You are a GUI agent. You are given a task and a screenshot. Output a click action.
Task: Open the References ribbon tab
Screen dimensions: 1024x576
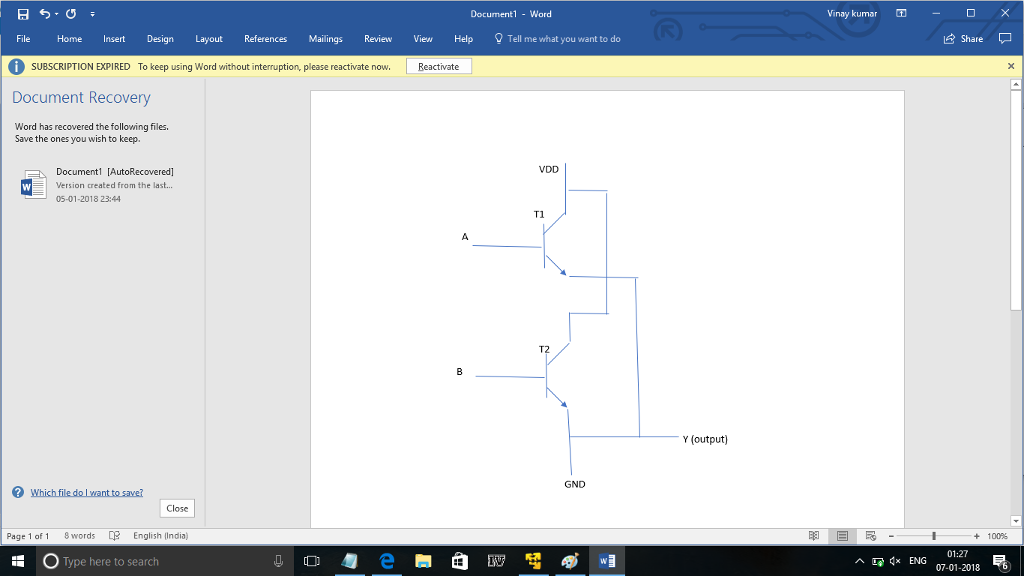point(265,38)
